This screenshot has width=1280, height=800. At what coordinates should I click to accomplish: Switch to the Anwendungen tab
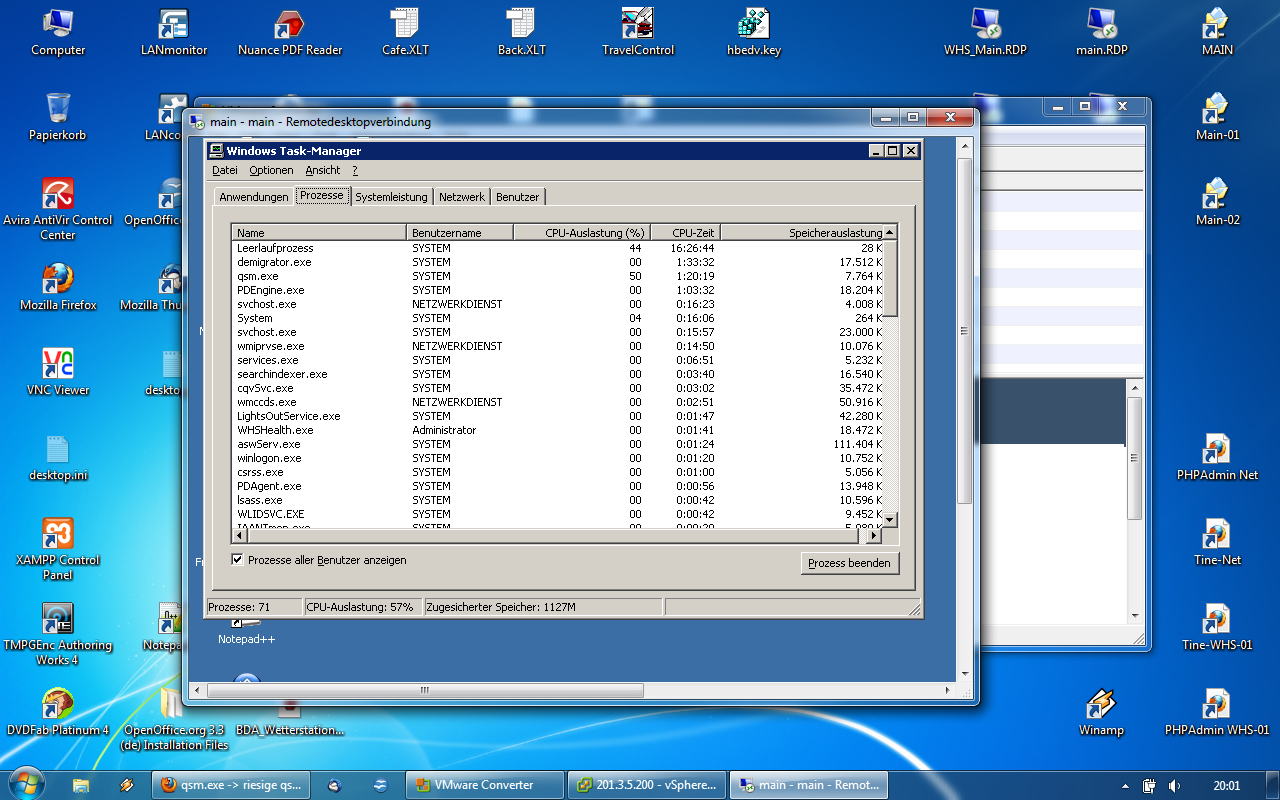pyautogui.click(x=254, y=197)
